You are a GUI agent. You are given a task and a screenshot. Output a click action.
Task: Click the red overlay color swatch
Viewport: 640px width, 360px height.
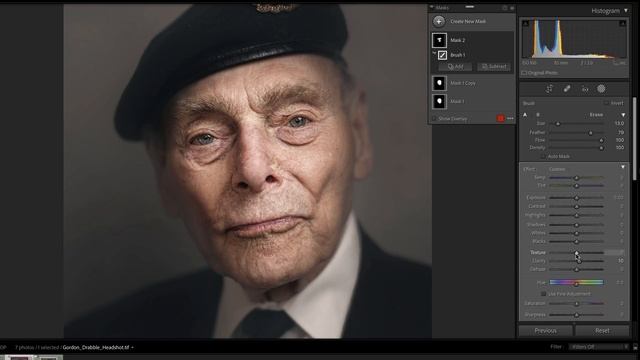(x=500, y=118)
